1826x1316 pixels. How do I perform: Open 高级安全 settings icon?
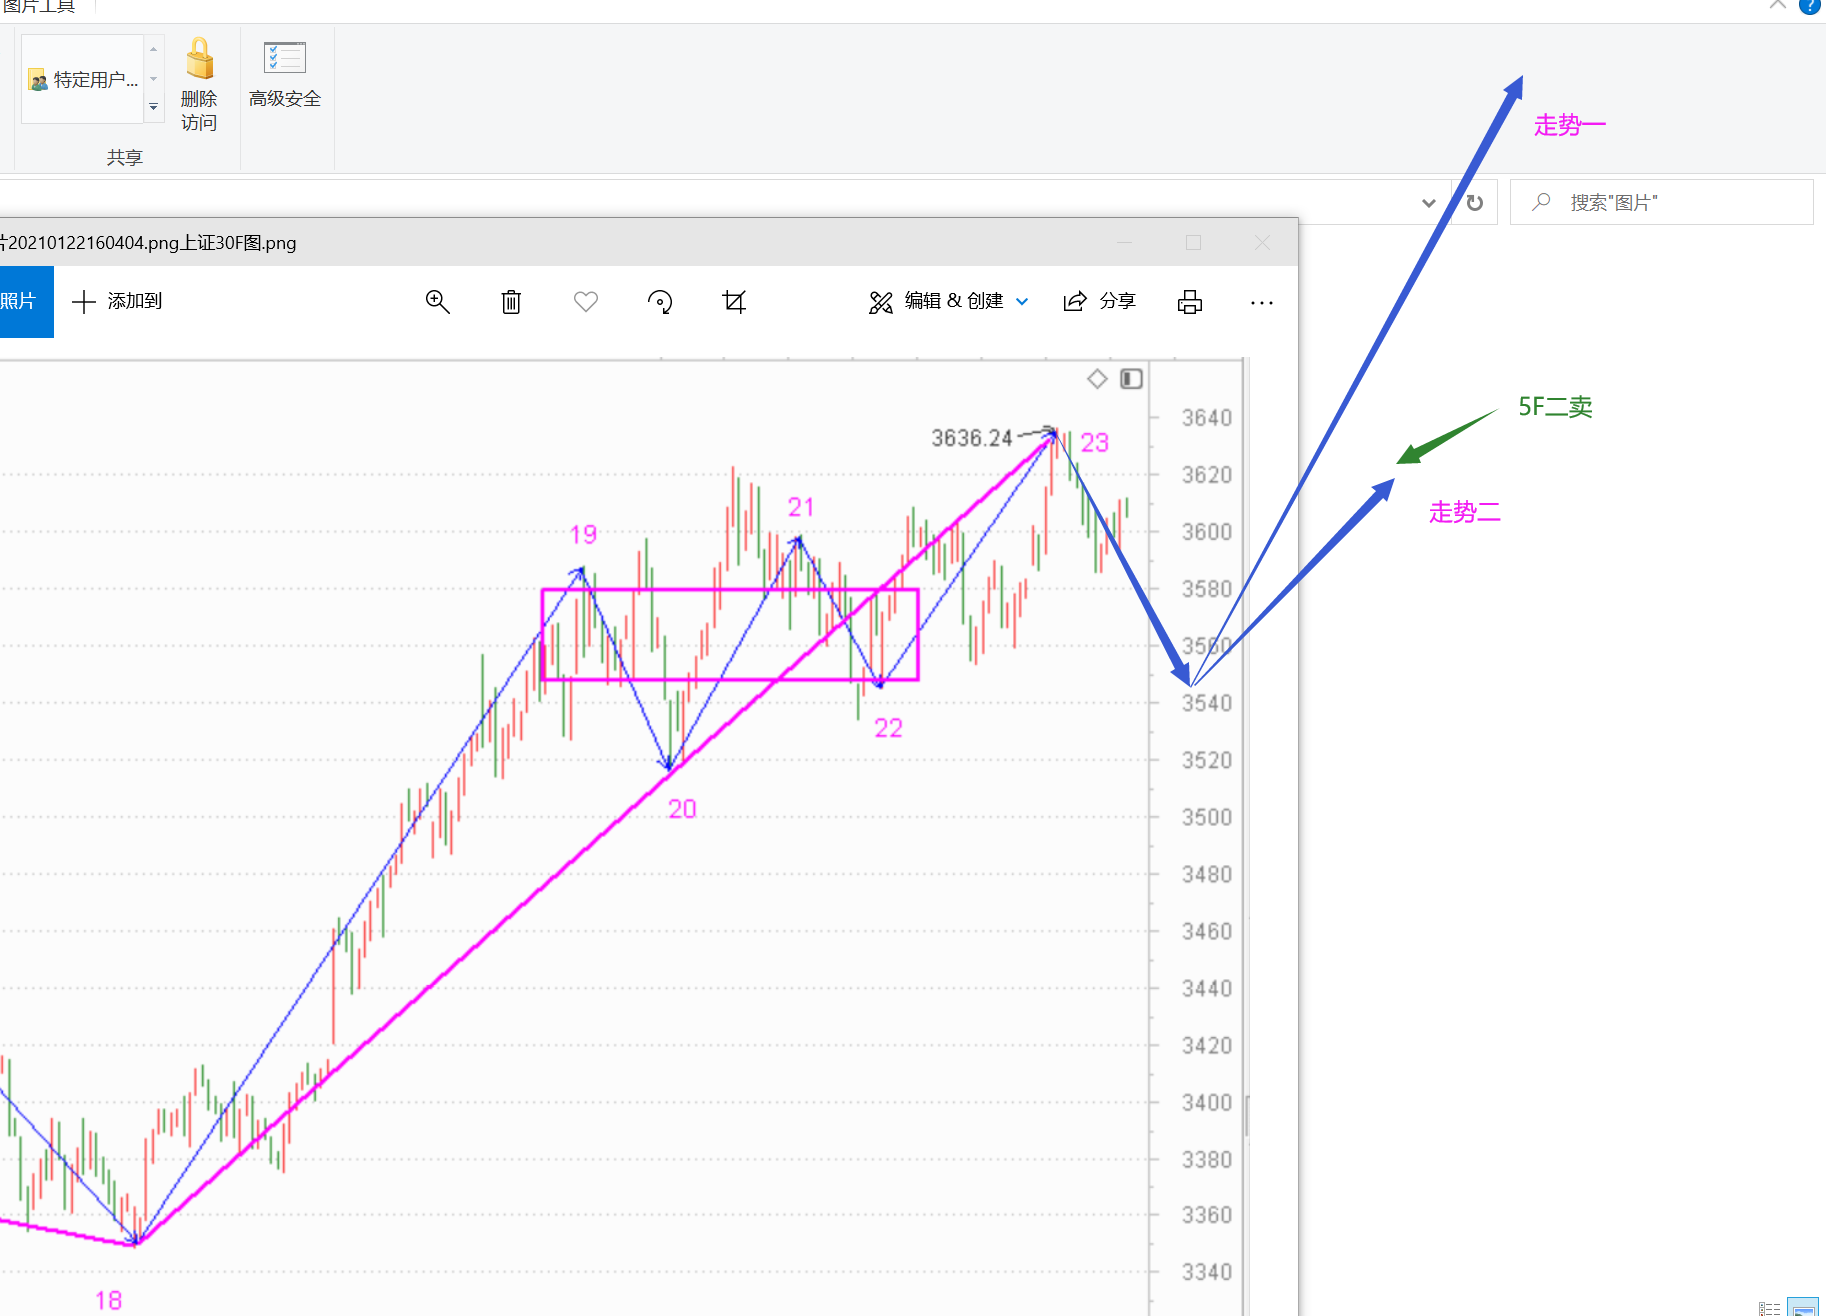pos(284,60)
